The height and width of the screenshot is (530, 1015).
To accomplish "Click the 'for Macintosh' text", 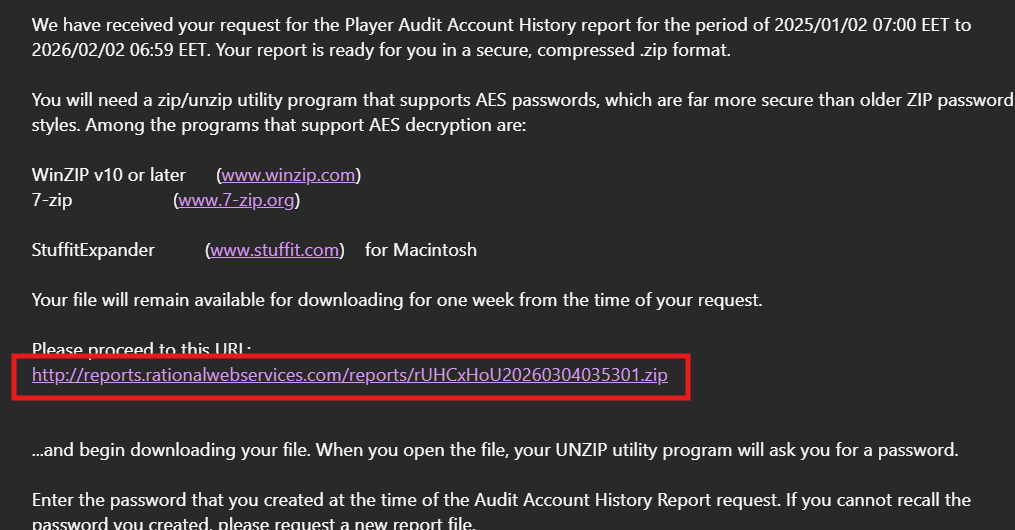I will pos(421,250).
